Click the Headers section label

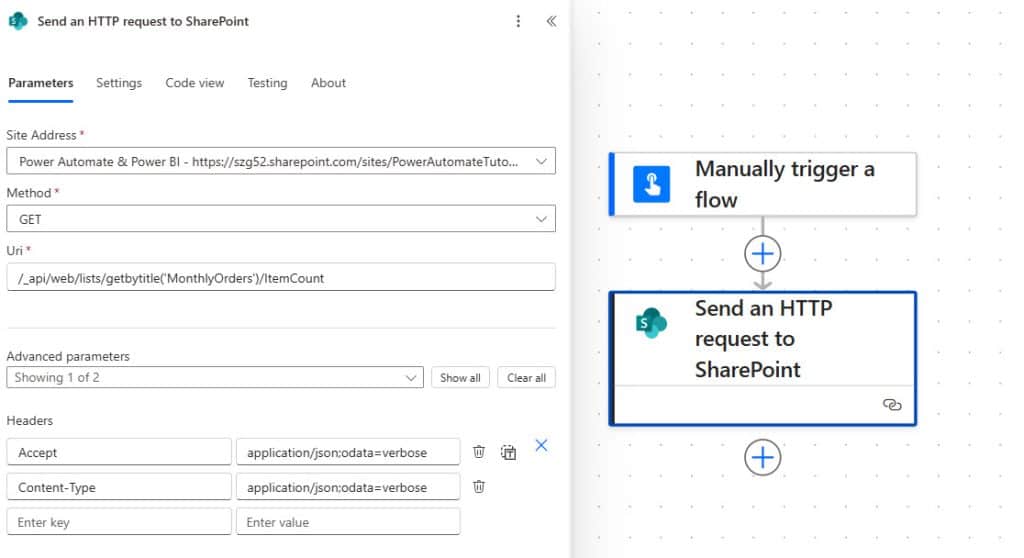[x=29, y=420]
